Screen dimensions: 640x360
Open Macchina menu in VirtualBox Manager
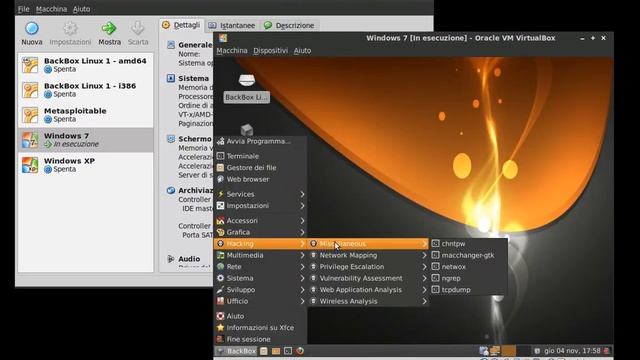click(51, 9)
